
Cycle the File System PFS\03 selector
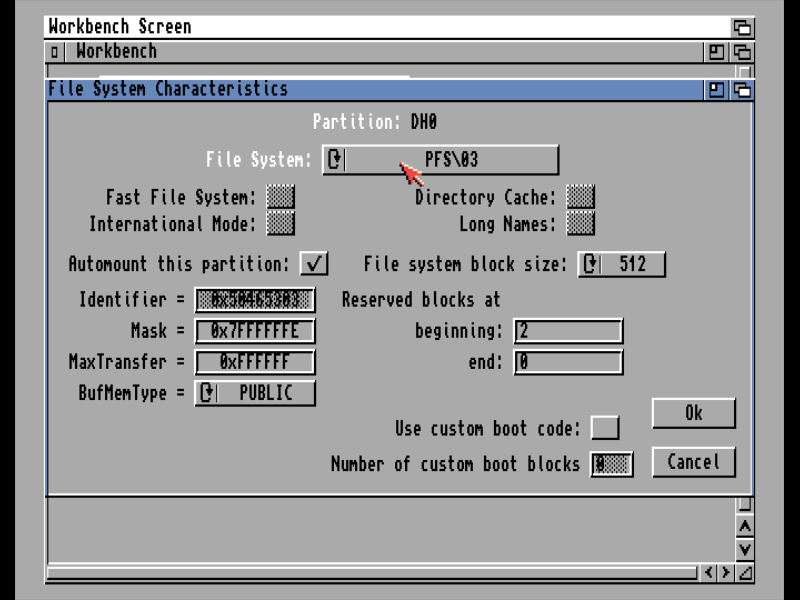click(440, 159)
